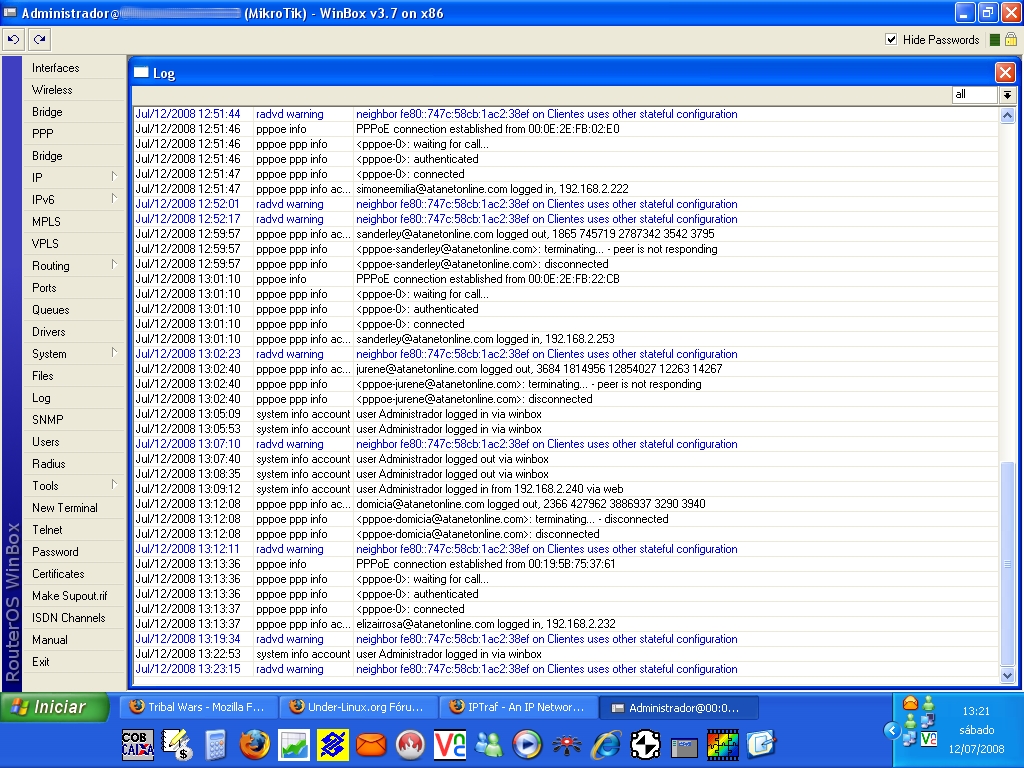The image size is (1024, 768).
Task: Open the Certificates section
Action: pos(58,574)
